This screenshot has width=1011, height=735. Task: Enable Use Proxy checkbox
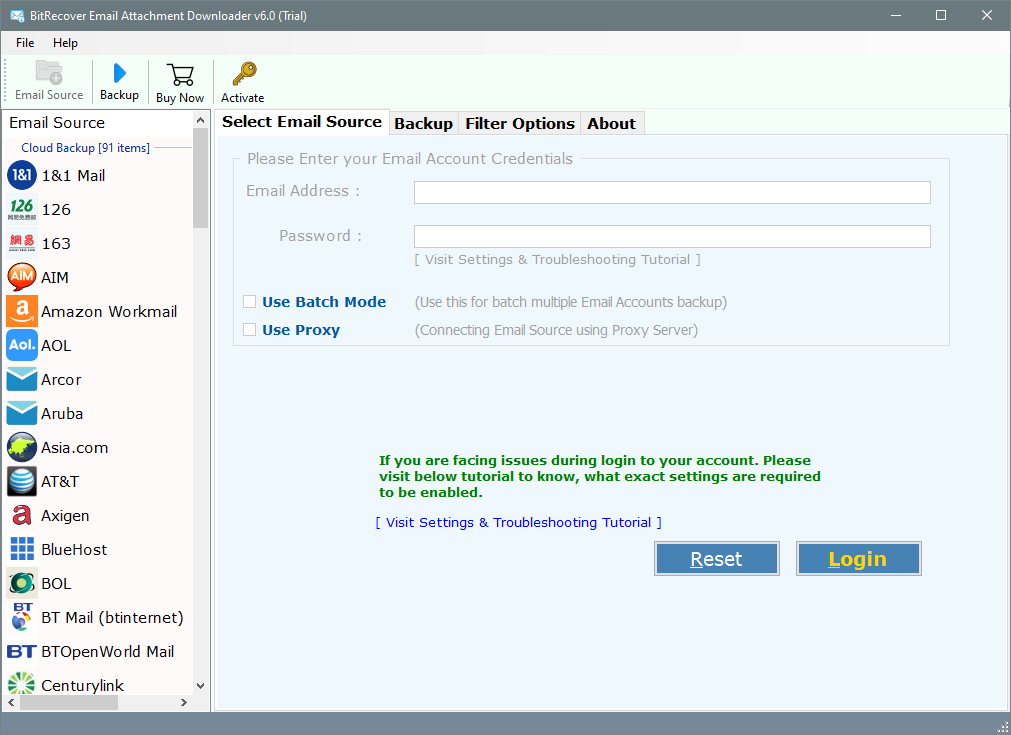pyautogui.click(x=250, y=330)
